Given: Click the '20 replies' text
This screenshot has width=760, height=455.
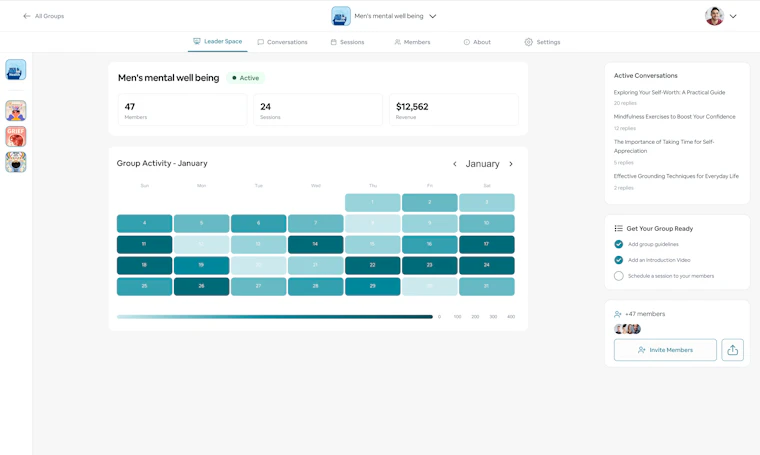Looking at the screenshot, I should pyautogui.click(x=625, y=103).
